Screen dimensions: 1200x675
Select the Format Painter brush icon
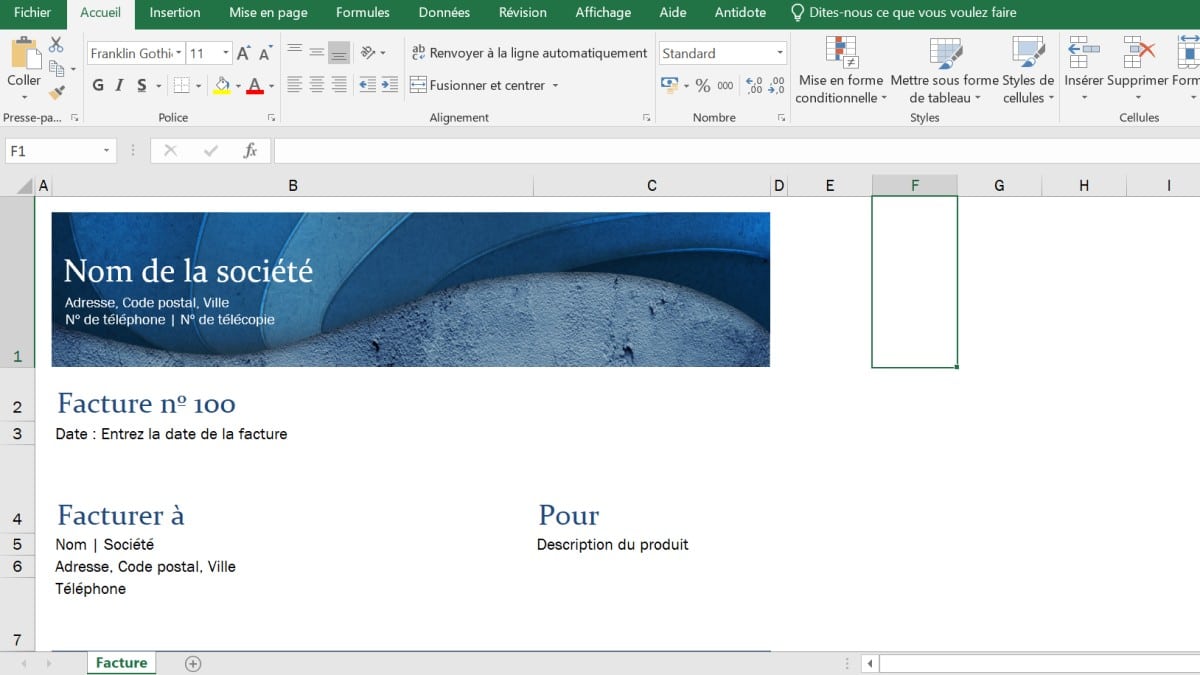[56, 92]
